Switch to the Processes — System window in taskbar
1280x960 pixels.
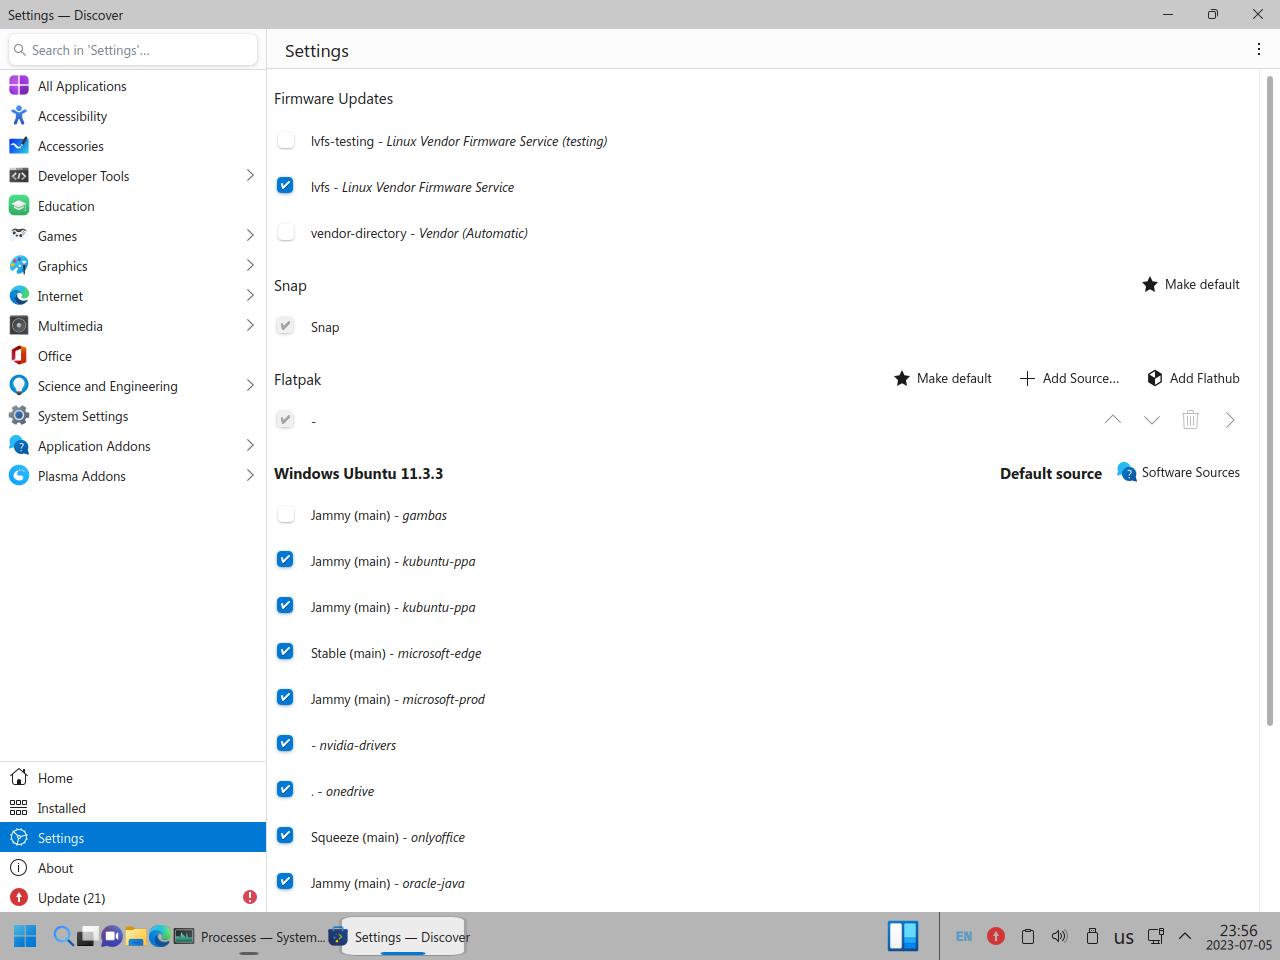pos(249,937)
